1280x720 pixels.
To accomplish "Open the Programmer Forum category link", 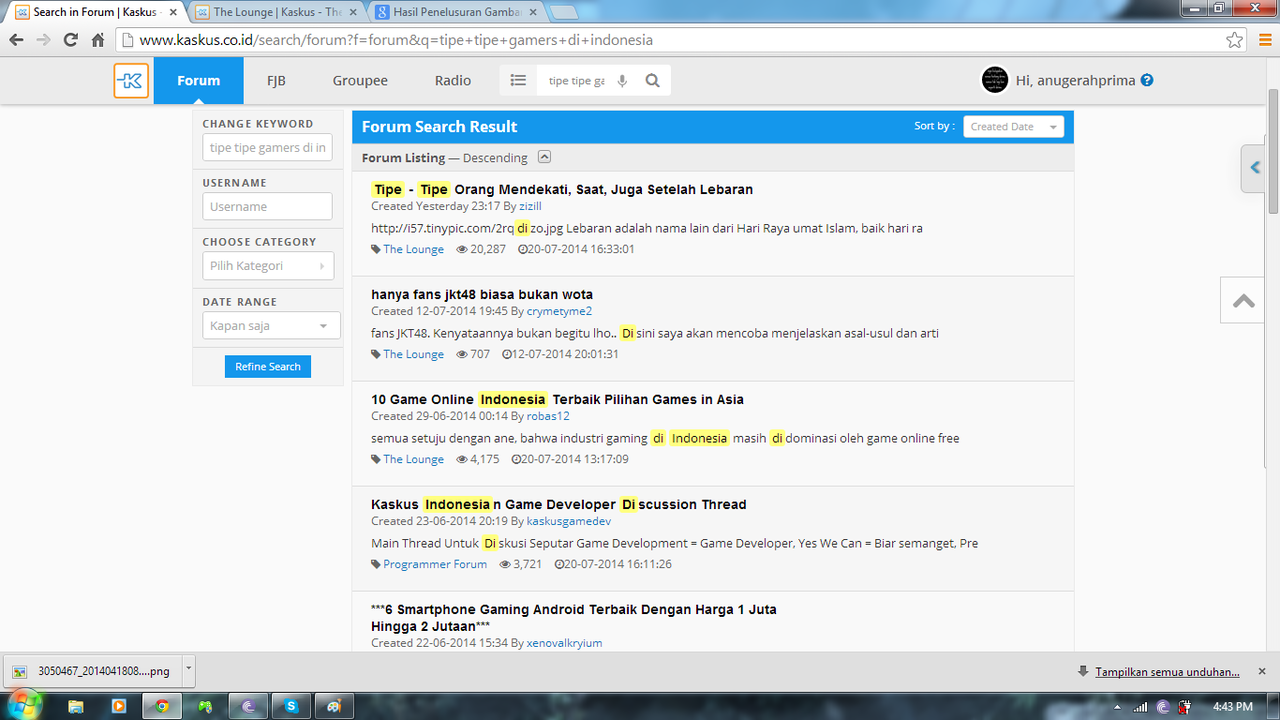I will tap(435, 565).
